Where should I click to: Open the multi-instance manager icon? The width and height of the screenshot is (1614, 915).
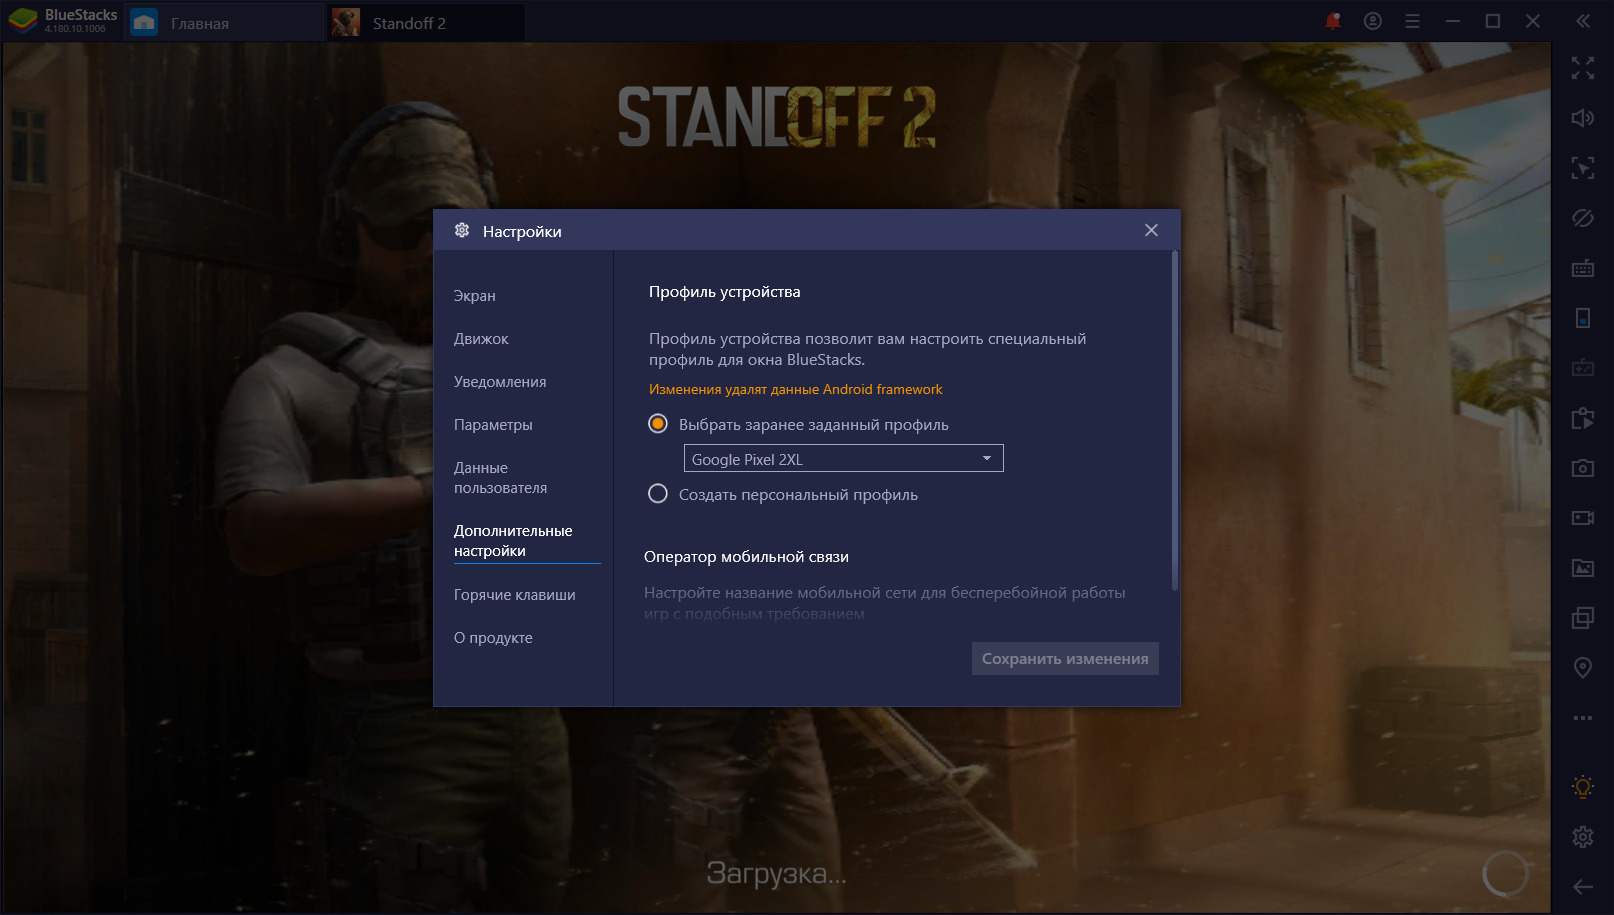(1582, 618)
